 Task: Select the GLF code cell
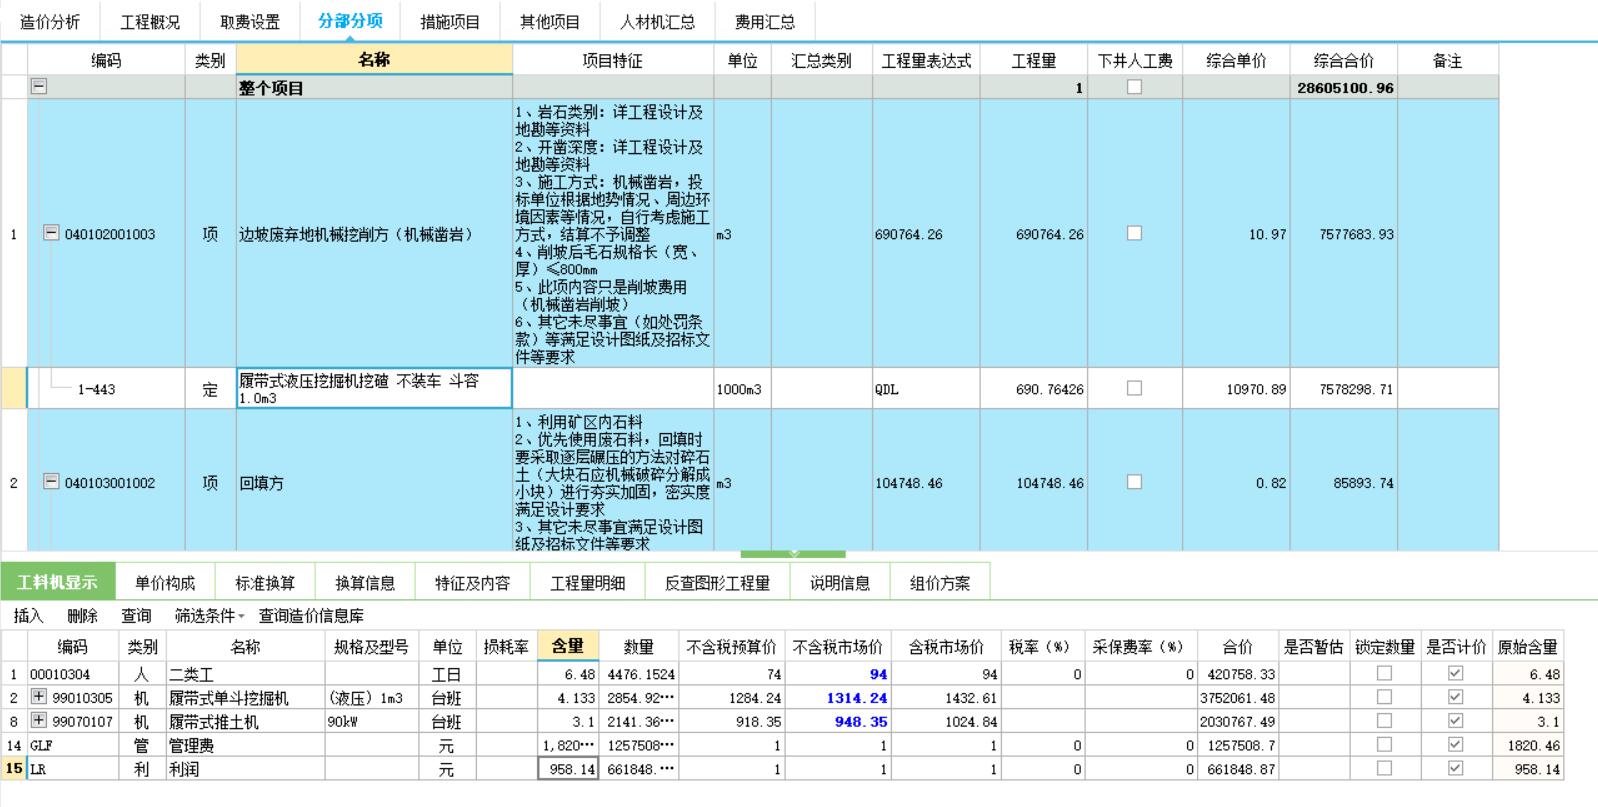click(x=72, y=744)
